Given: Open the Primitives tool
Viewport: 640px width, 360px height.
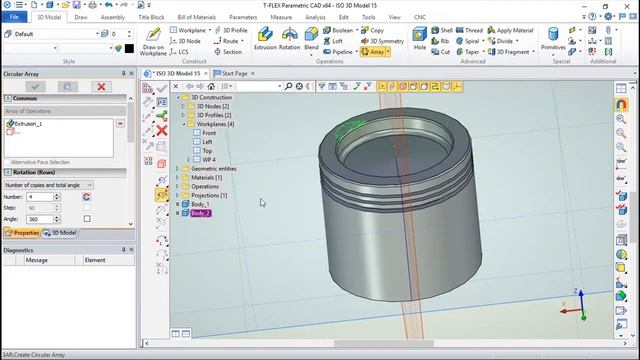Looking at the screenshot, I should 553,39.
